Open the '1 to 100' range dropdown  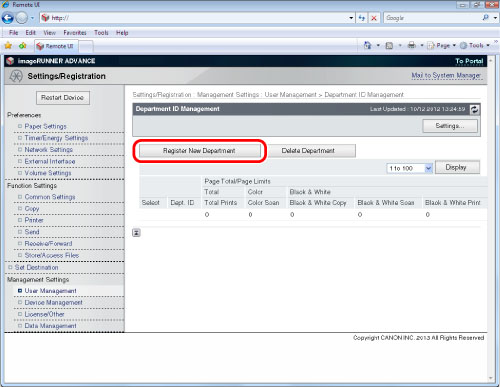click(410, 168)
